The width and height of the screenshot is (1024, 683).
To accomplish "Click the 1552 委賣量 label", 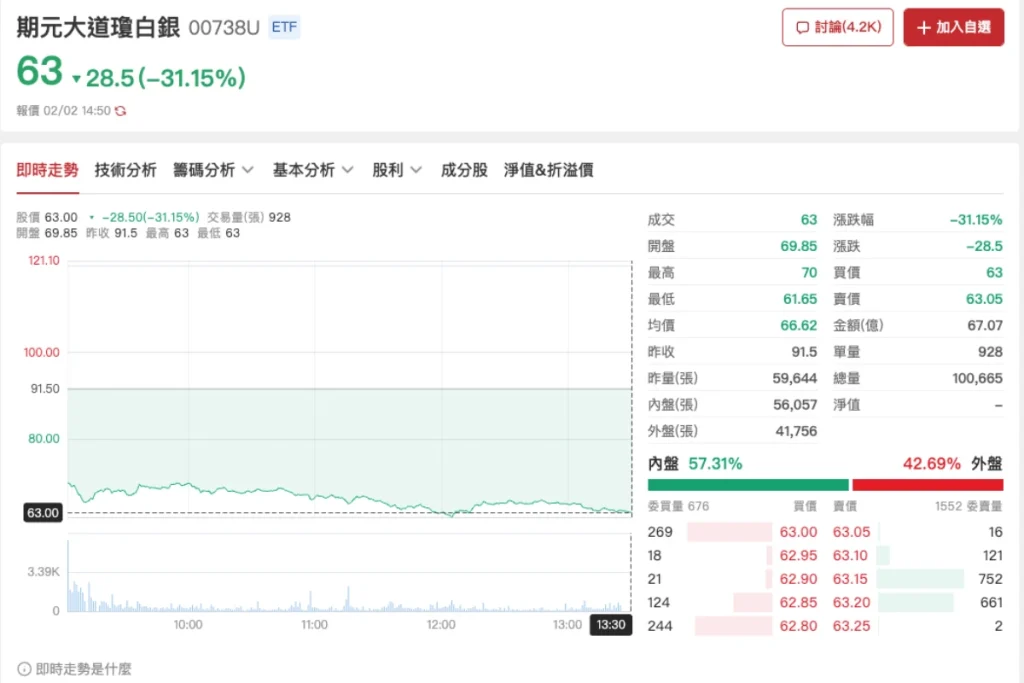I will point(968,506).
